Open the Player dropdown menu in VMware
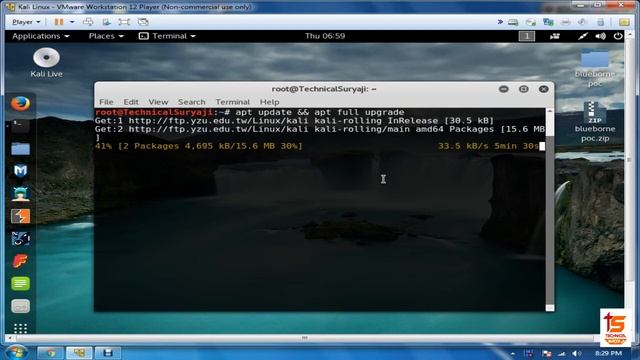The width and height of the screenshot is (640, 360). (26, 22)
